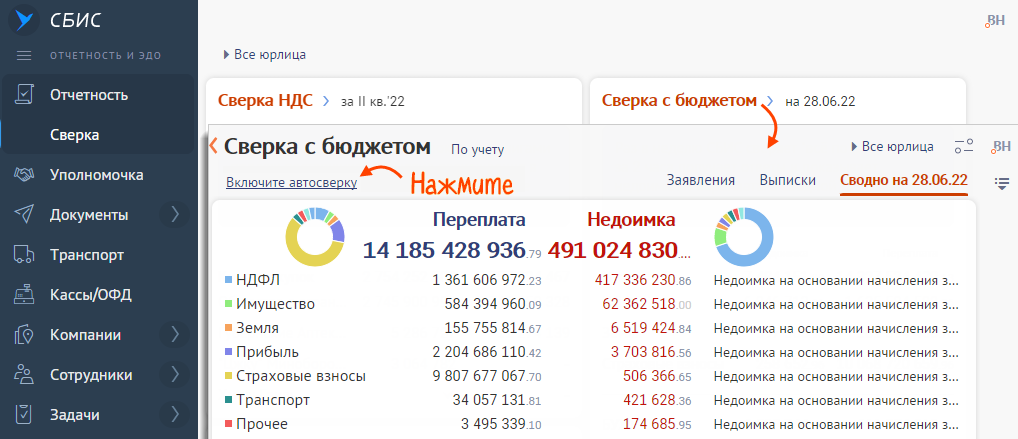The width and height of the screenshot is (1018, 439).
Task: Click the Транспорт truck icon
Action: pyautogui.click(x=25, y=255)
